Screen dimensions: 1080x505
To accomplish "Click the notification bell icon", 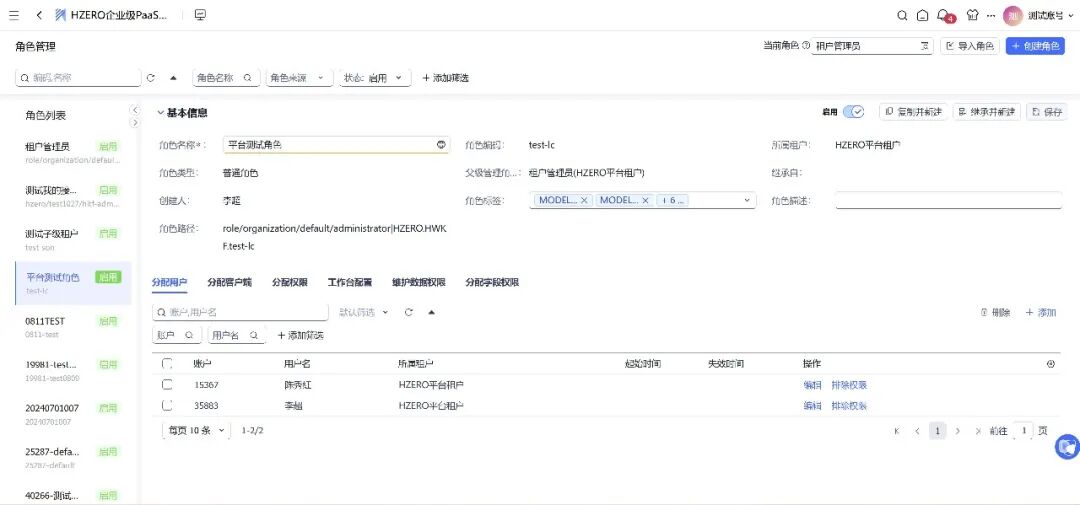I will (943, 15).
